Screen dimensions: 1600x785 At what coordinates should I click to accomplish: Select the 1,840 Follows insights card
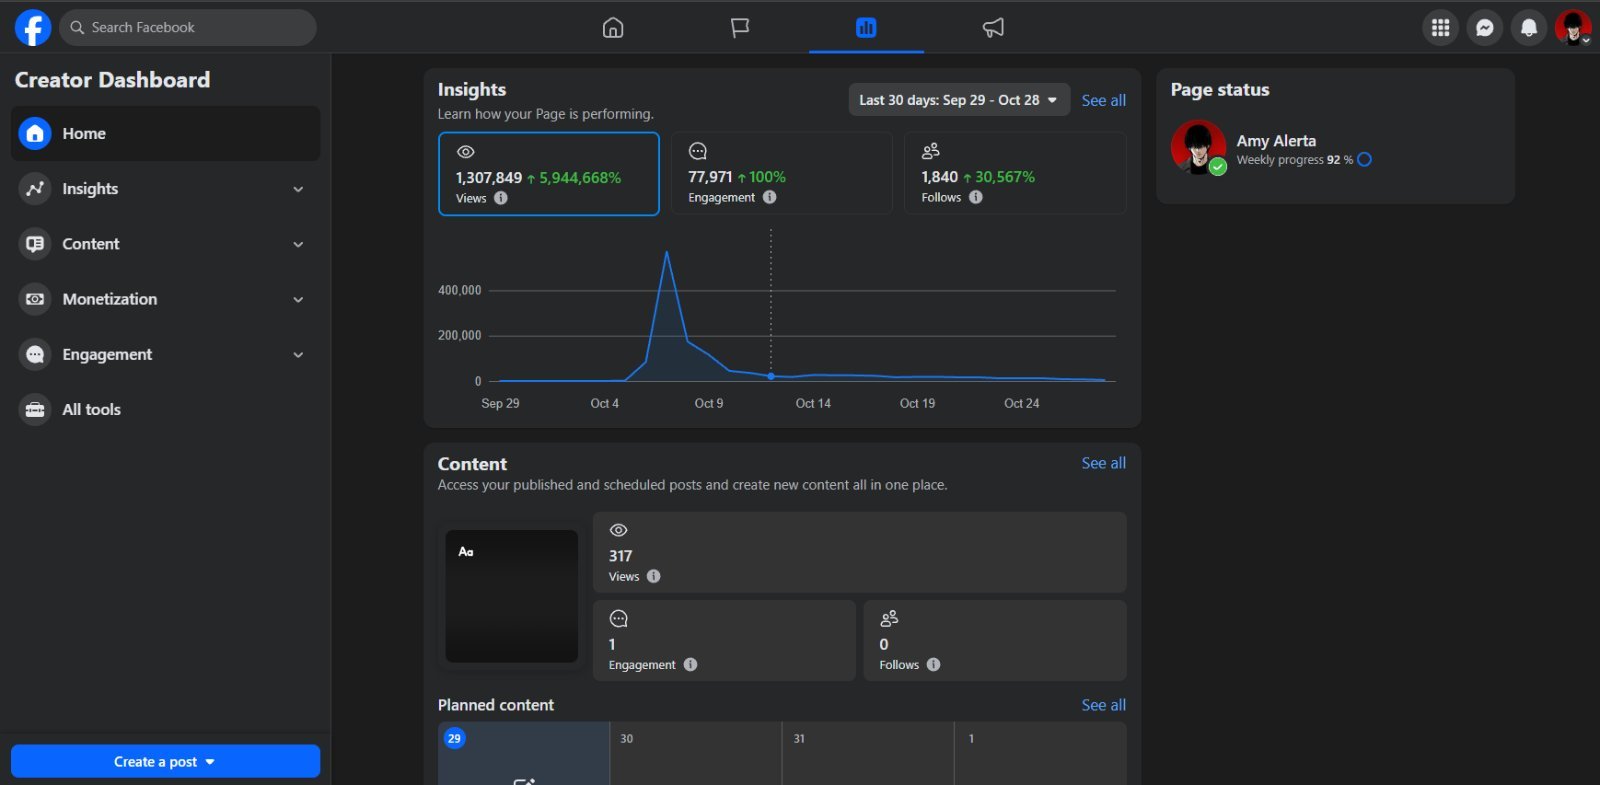(1016, 174)
